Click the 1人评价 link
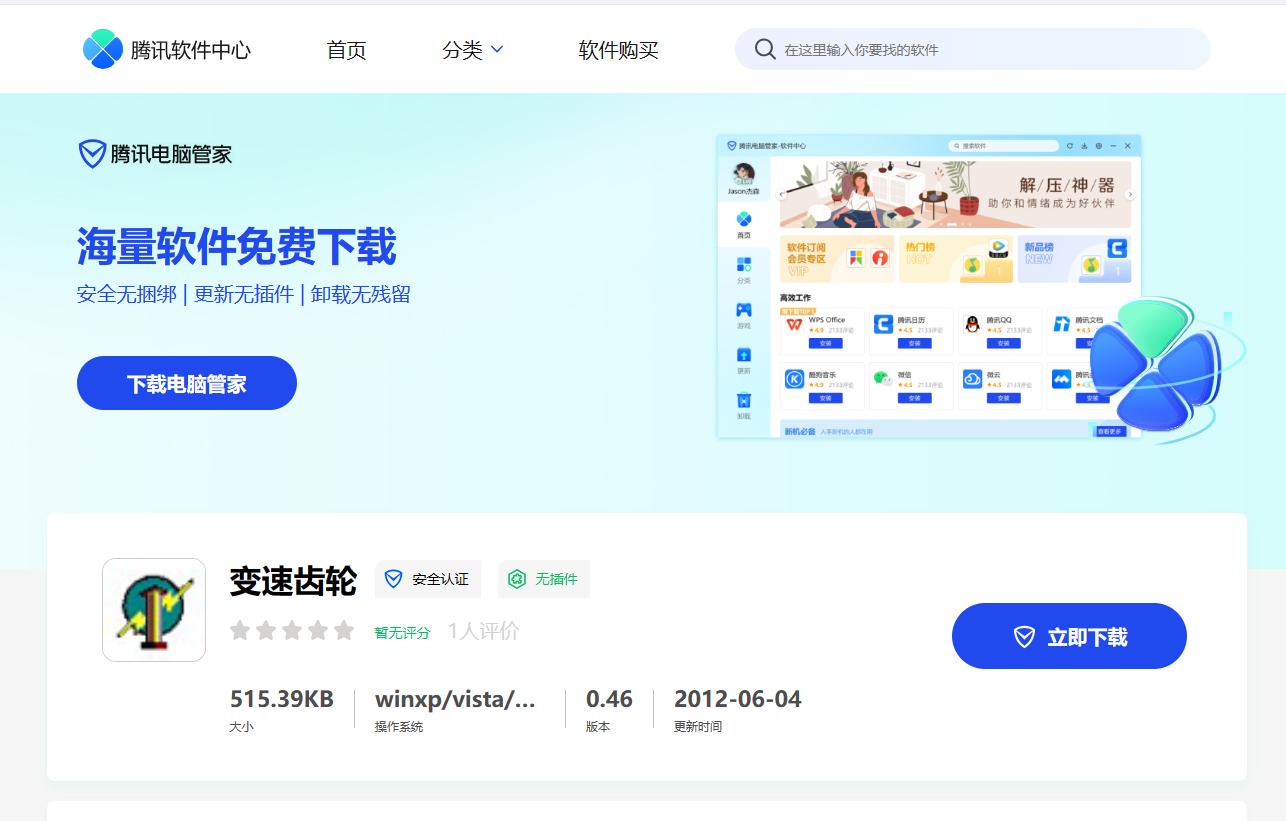The width and height of the screenshot is (1286, 821). tap(484, 631)
